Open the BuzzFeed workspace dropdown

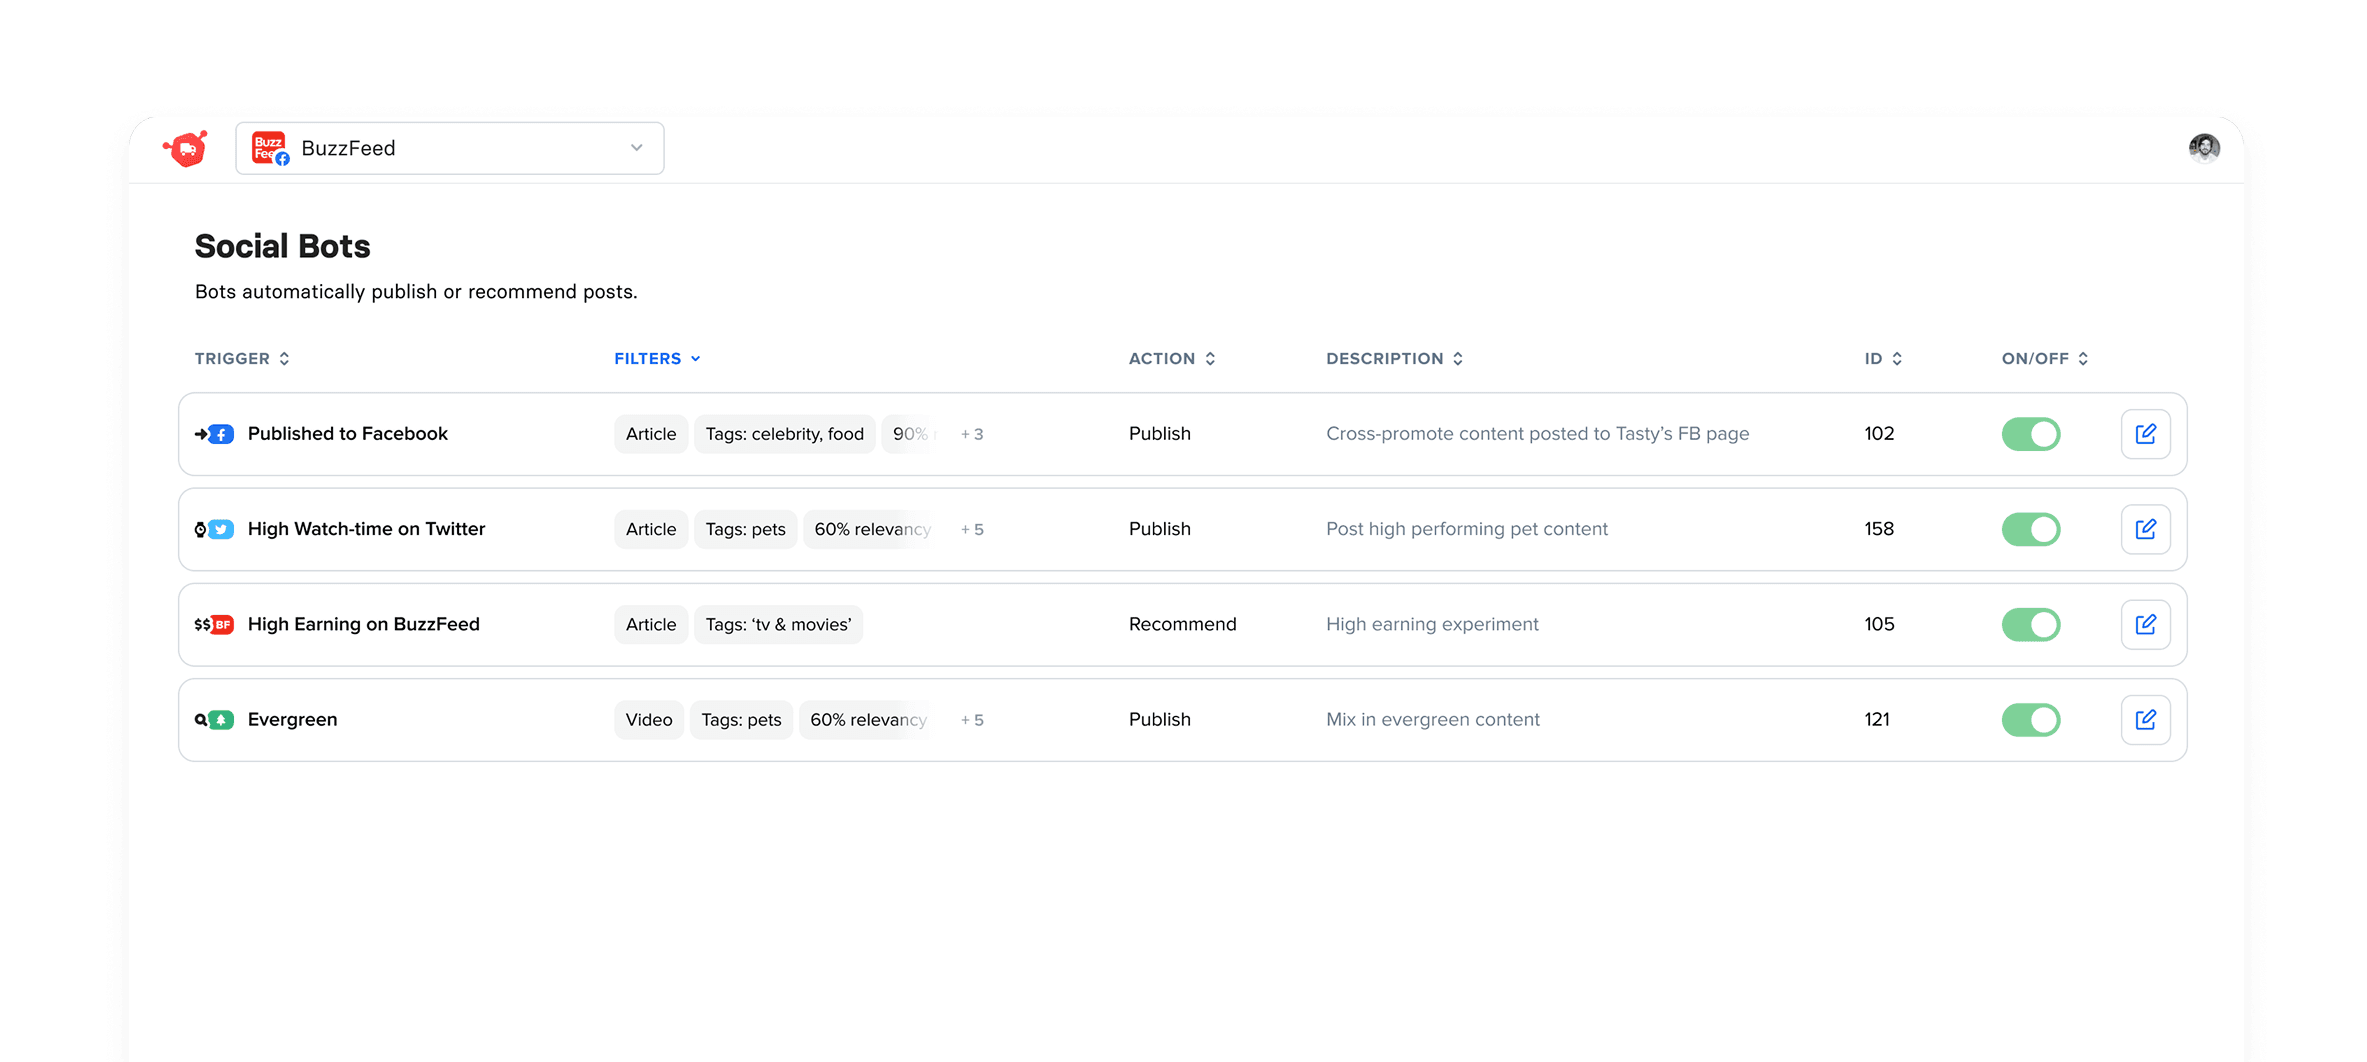636,147
